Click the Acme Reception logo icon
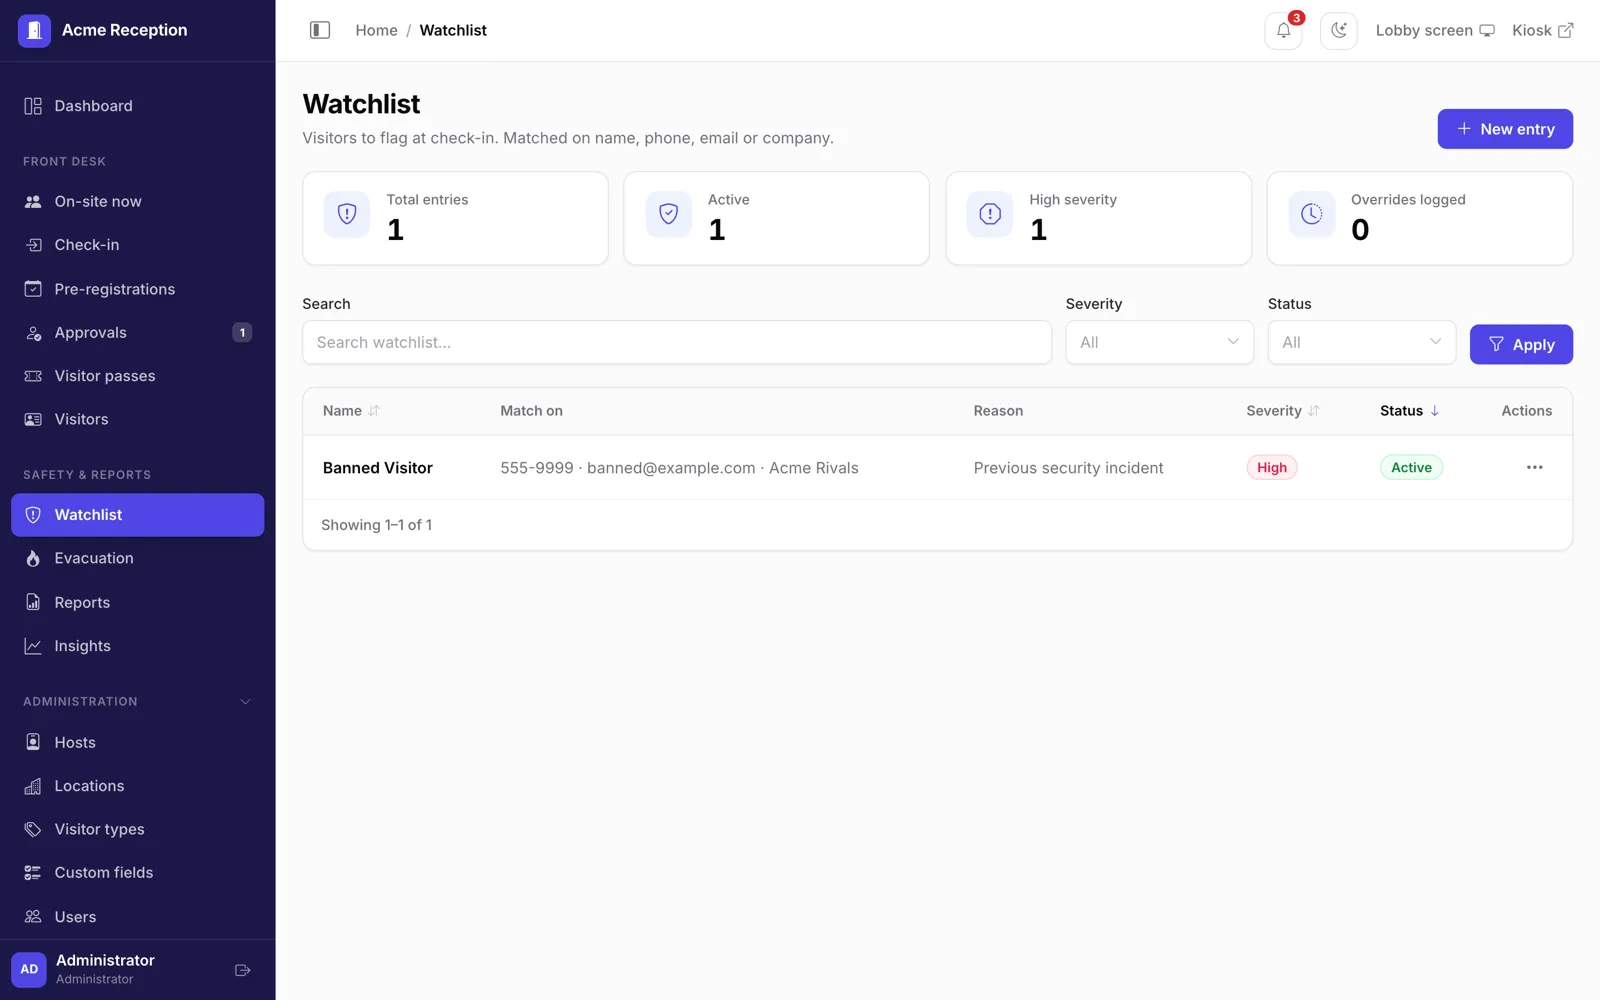Image resolution: width=1600 pixels, height=1000 pixels. (x=34, y=30)
